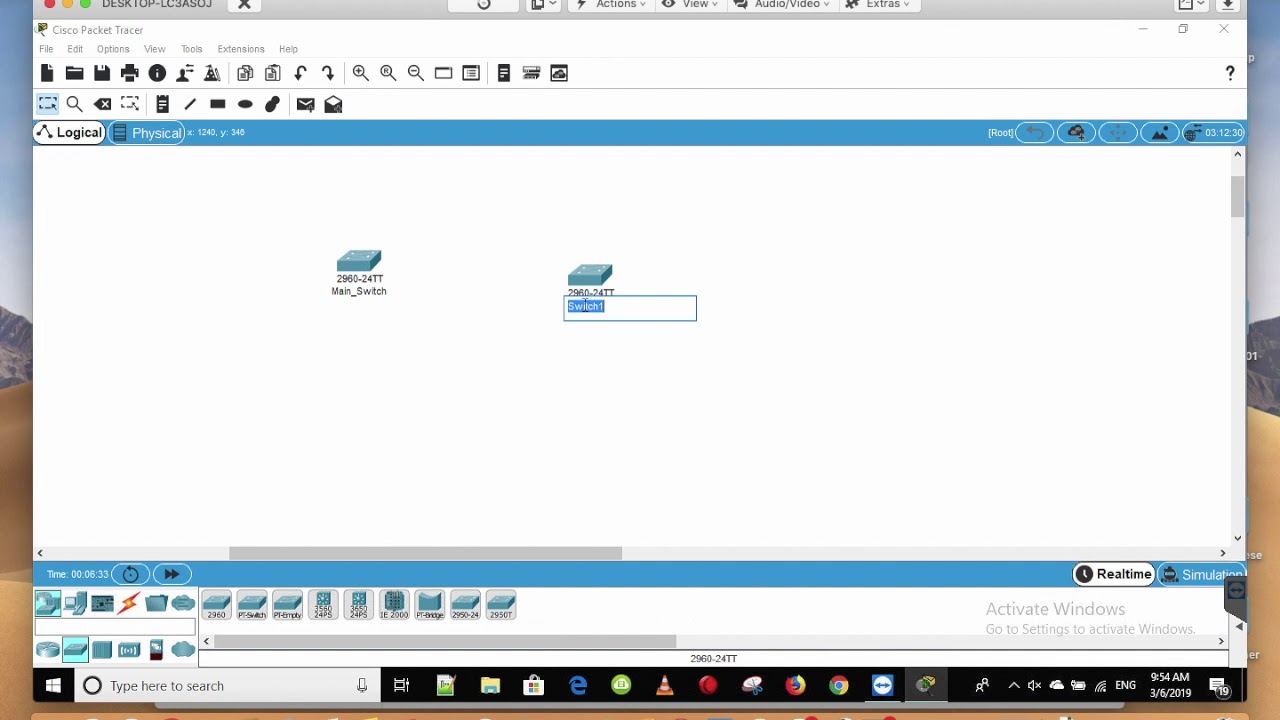Switch to Realtime mode

[1113, 574]
